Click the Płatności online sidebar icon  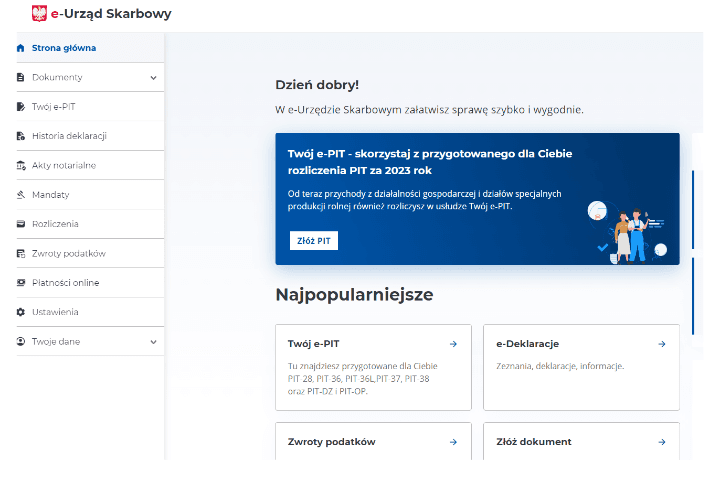pos(20,283)
